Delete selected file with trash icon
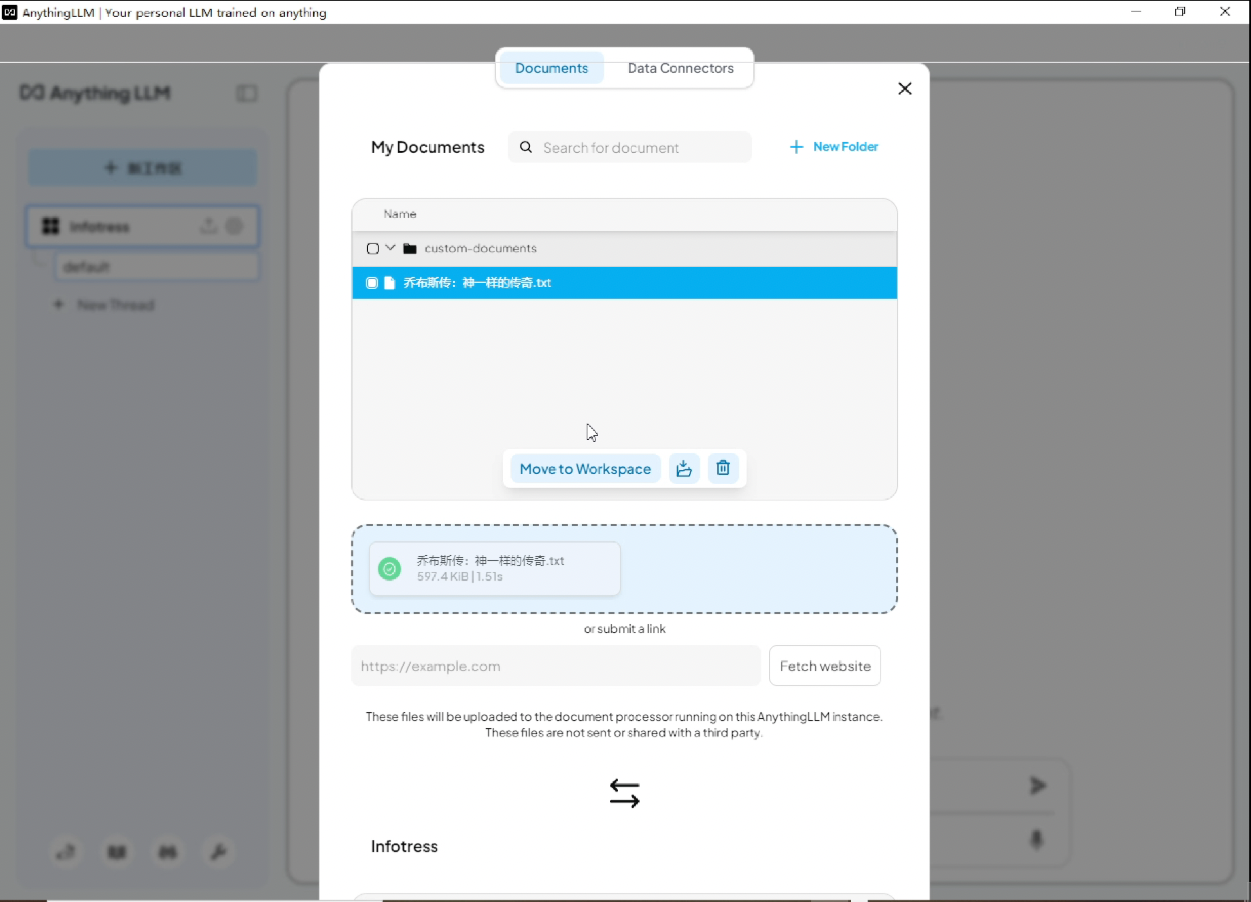Screen dimensions: 1251x902 tap(723, 468)
